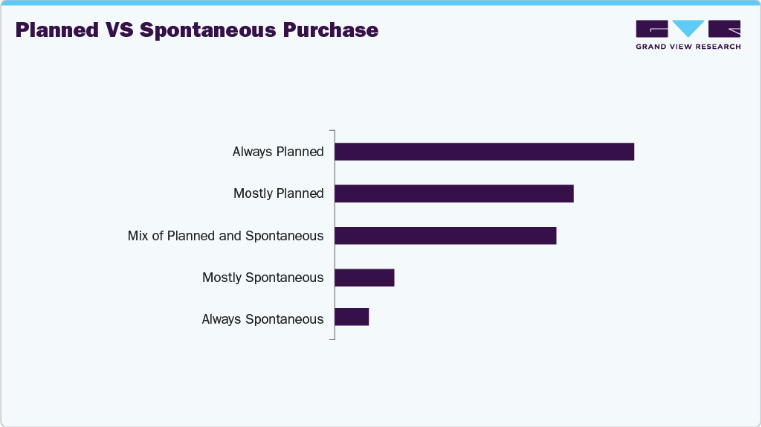Viewport: 761px width, 427px height.
Task: Click the Mix of Planned and Spontaneous bar
Action: pyautogui.click(x=445, y=235)
